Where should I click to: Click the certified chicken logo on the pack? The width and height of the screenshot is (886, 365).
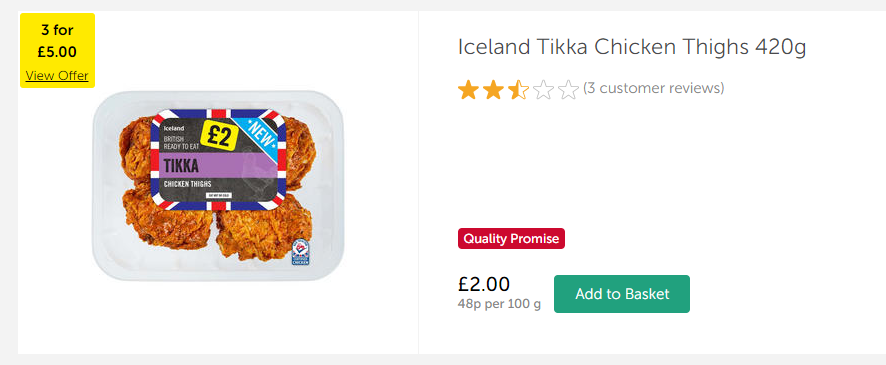point(300,251)
